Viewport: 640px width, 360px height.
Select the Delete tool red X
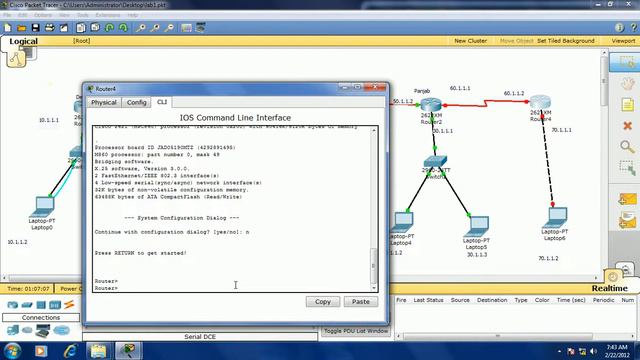627,126
